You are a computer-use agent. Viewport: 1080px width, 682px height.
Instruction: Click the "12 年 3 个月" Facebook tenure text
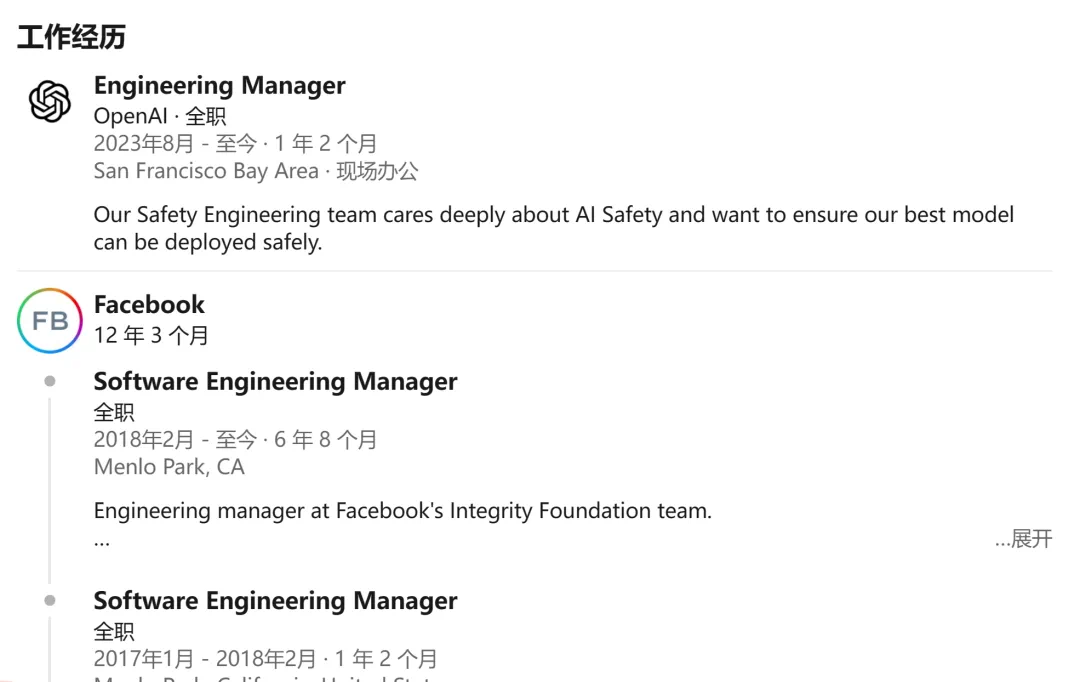tap(151, 335)
